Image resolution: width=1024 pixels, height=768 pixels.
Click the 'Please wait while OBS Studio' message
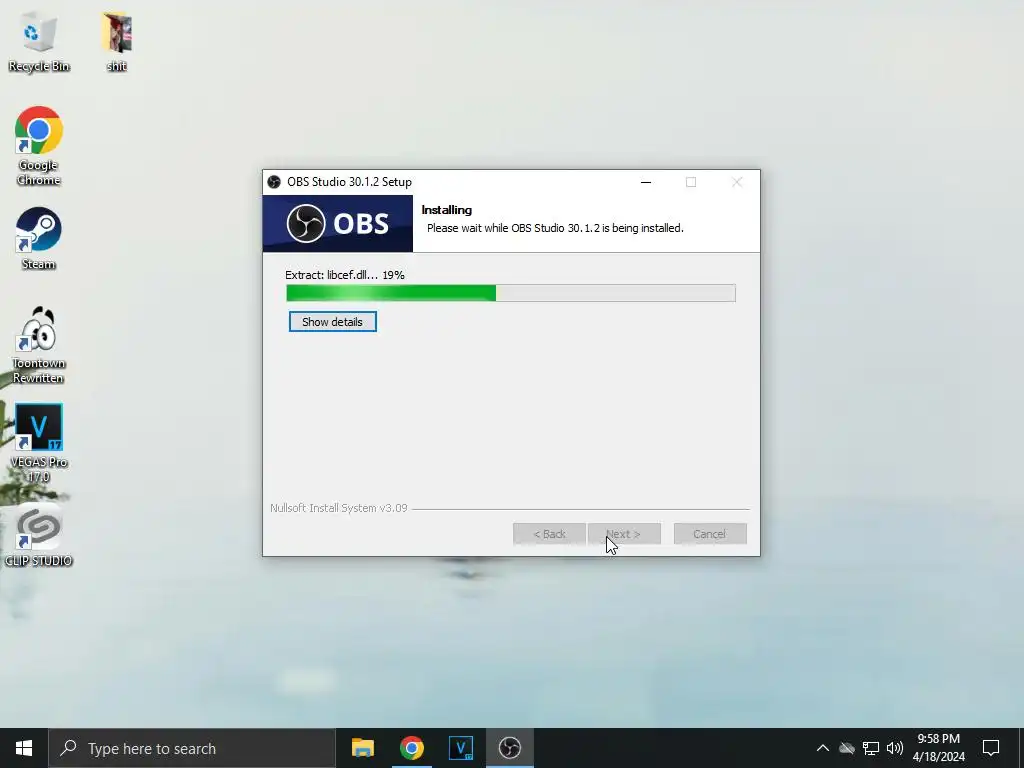[x=555, y=228]
